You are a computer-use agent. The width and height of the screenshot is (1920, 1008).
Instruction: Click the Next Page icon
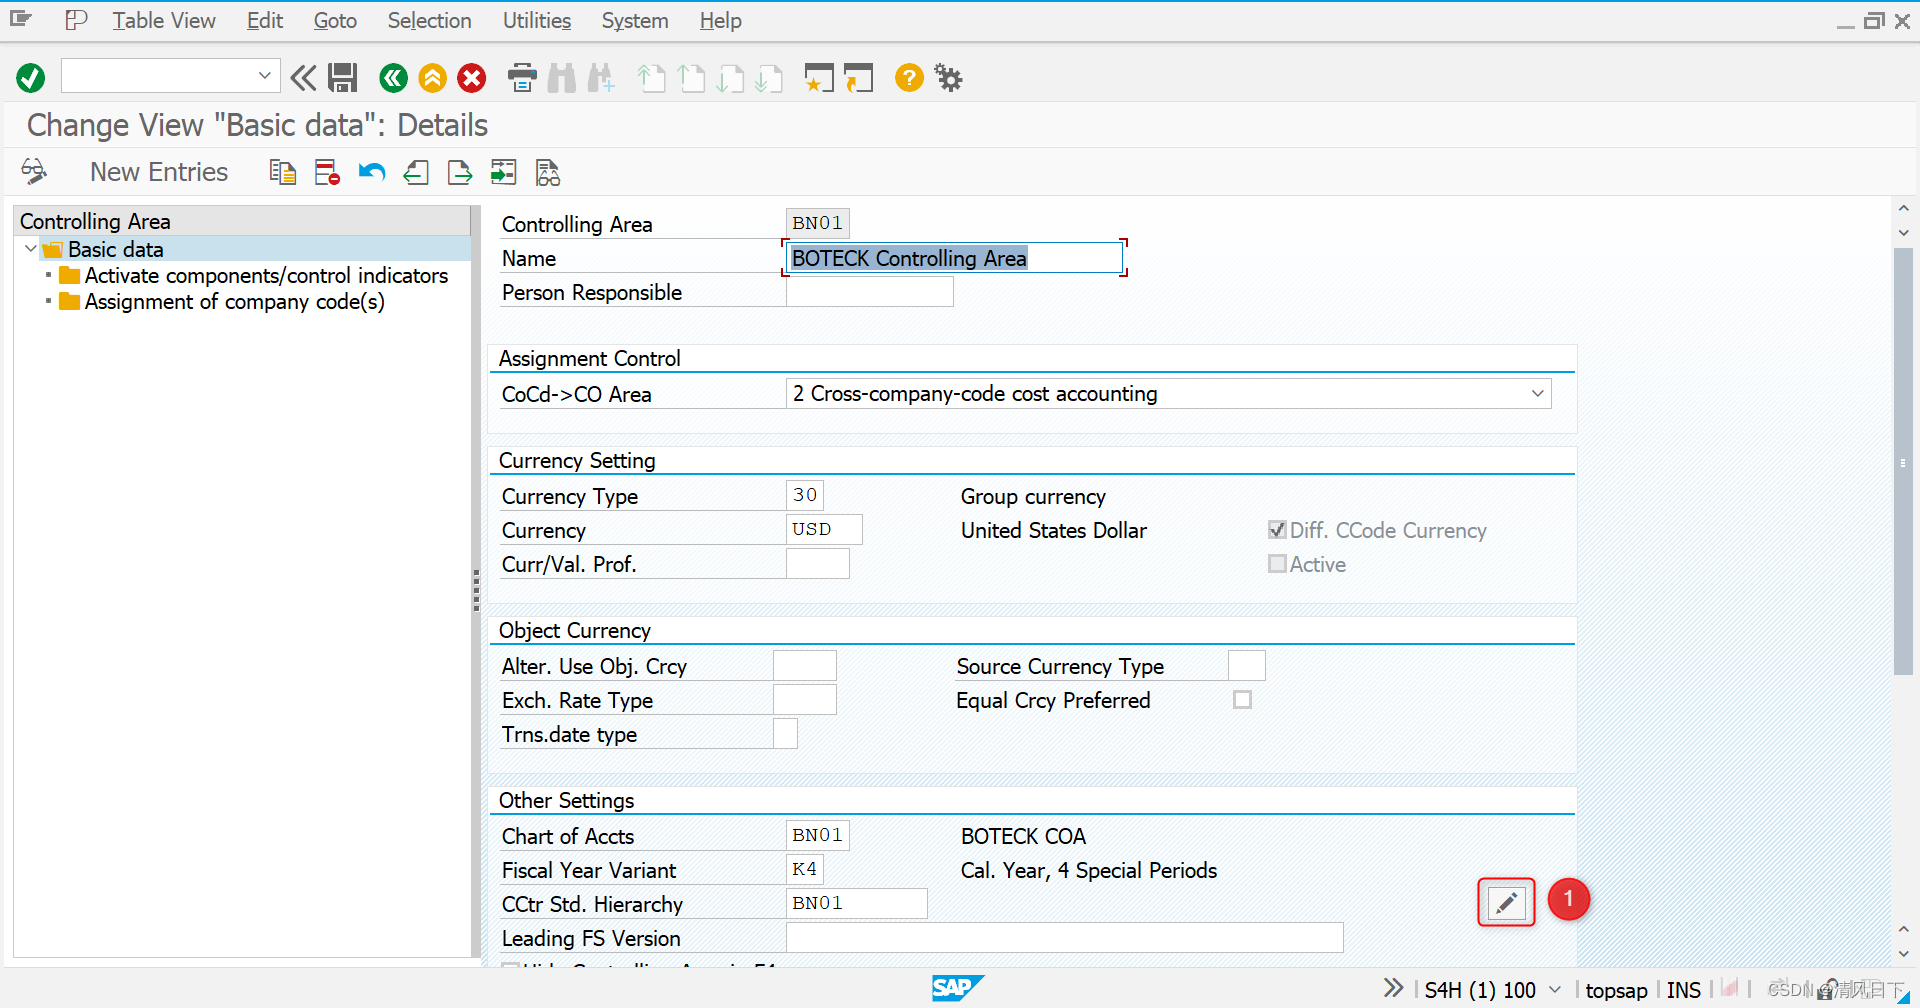coord(730,77)
